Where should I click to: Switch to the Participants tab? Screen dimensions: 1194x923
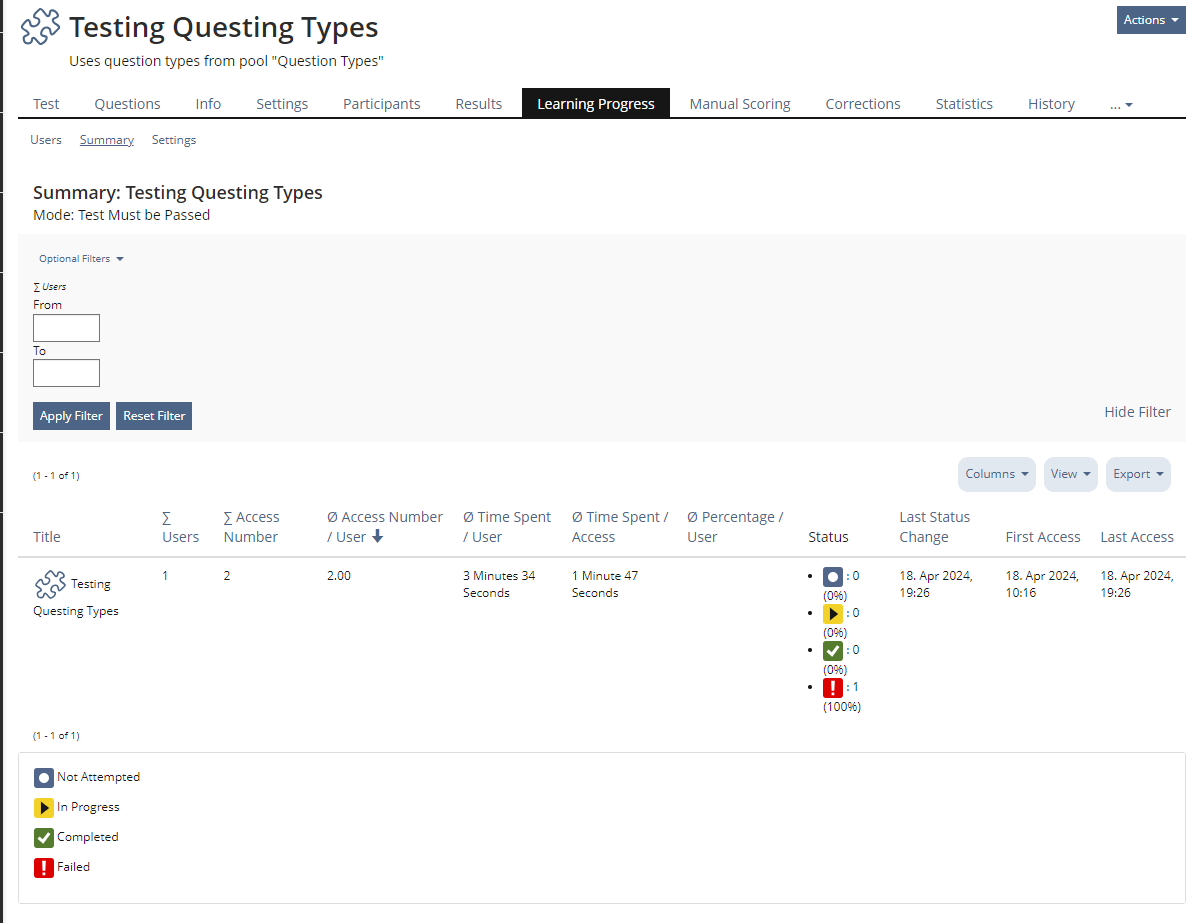click(x=381, y=104)
